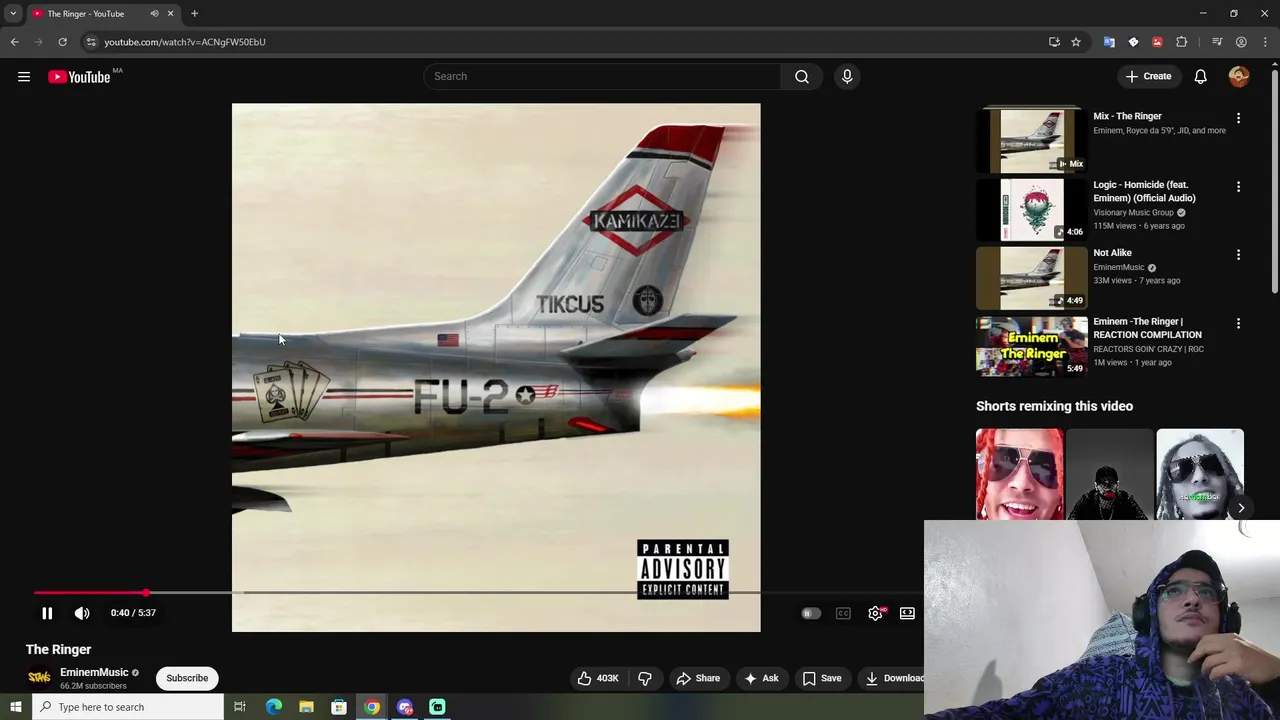Toggle the autoplay switch

click(x=811, y=613)
